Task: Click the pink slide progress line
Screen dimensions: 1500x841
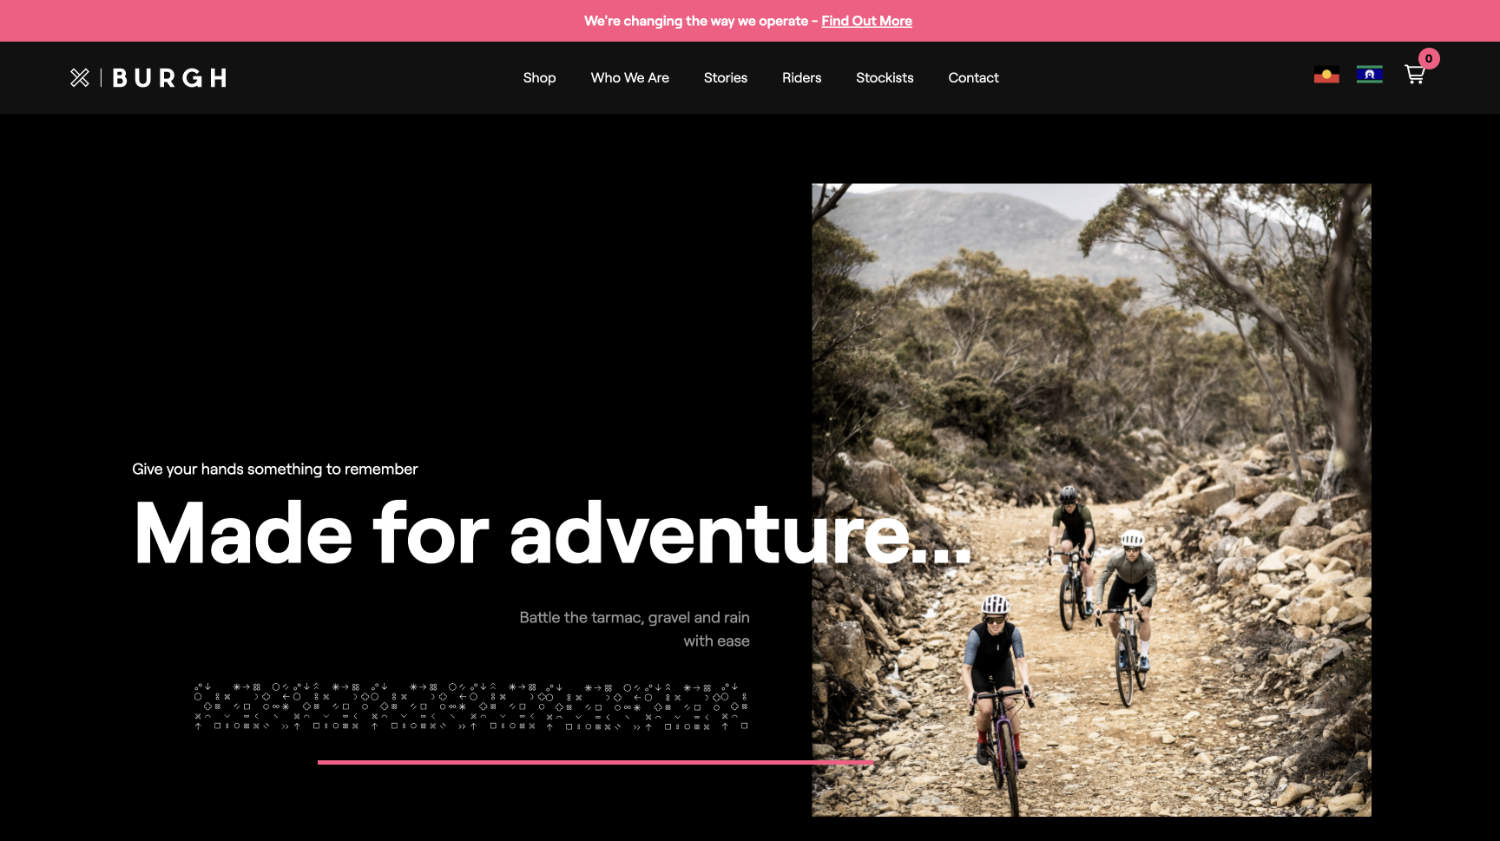Action: (596, 762)
